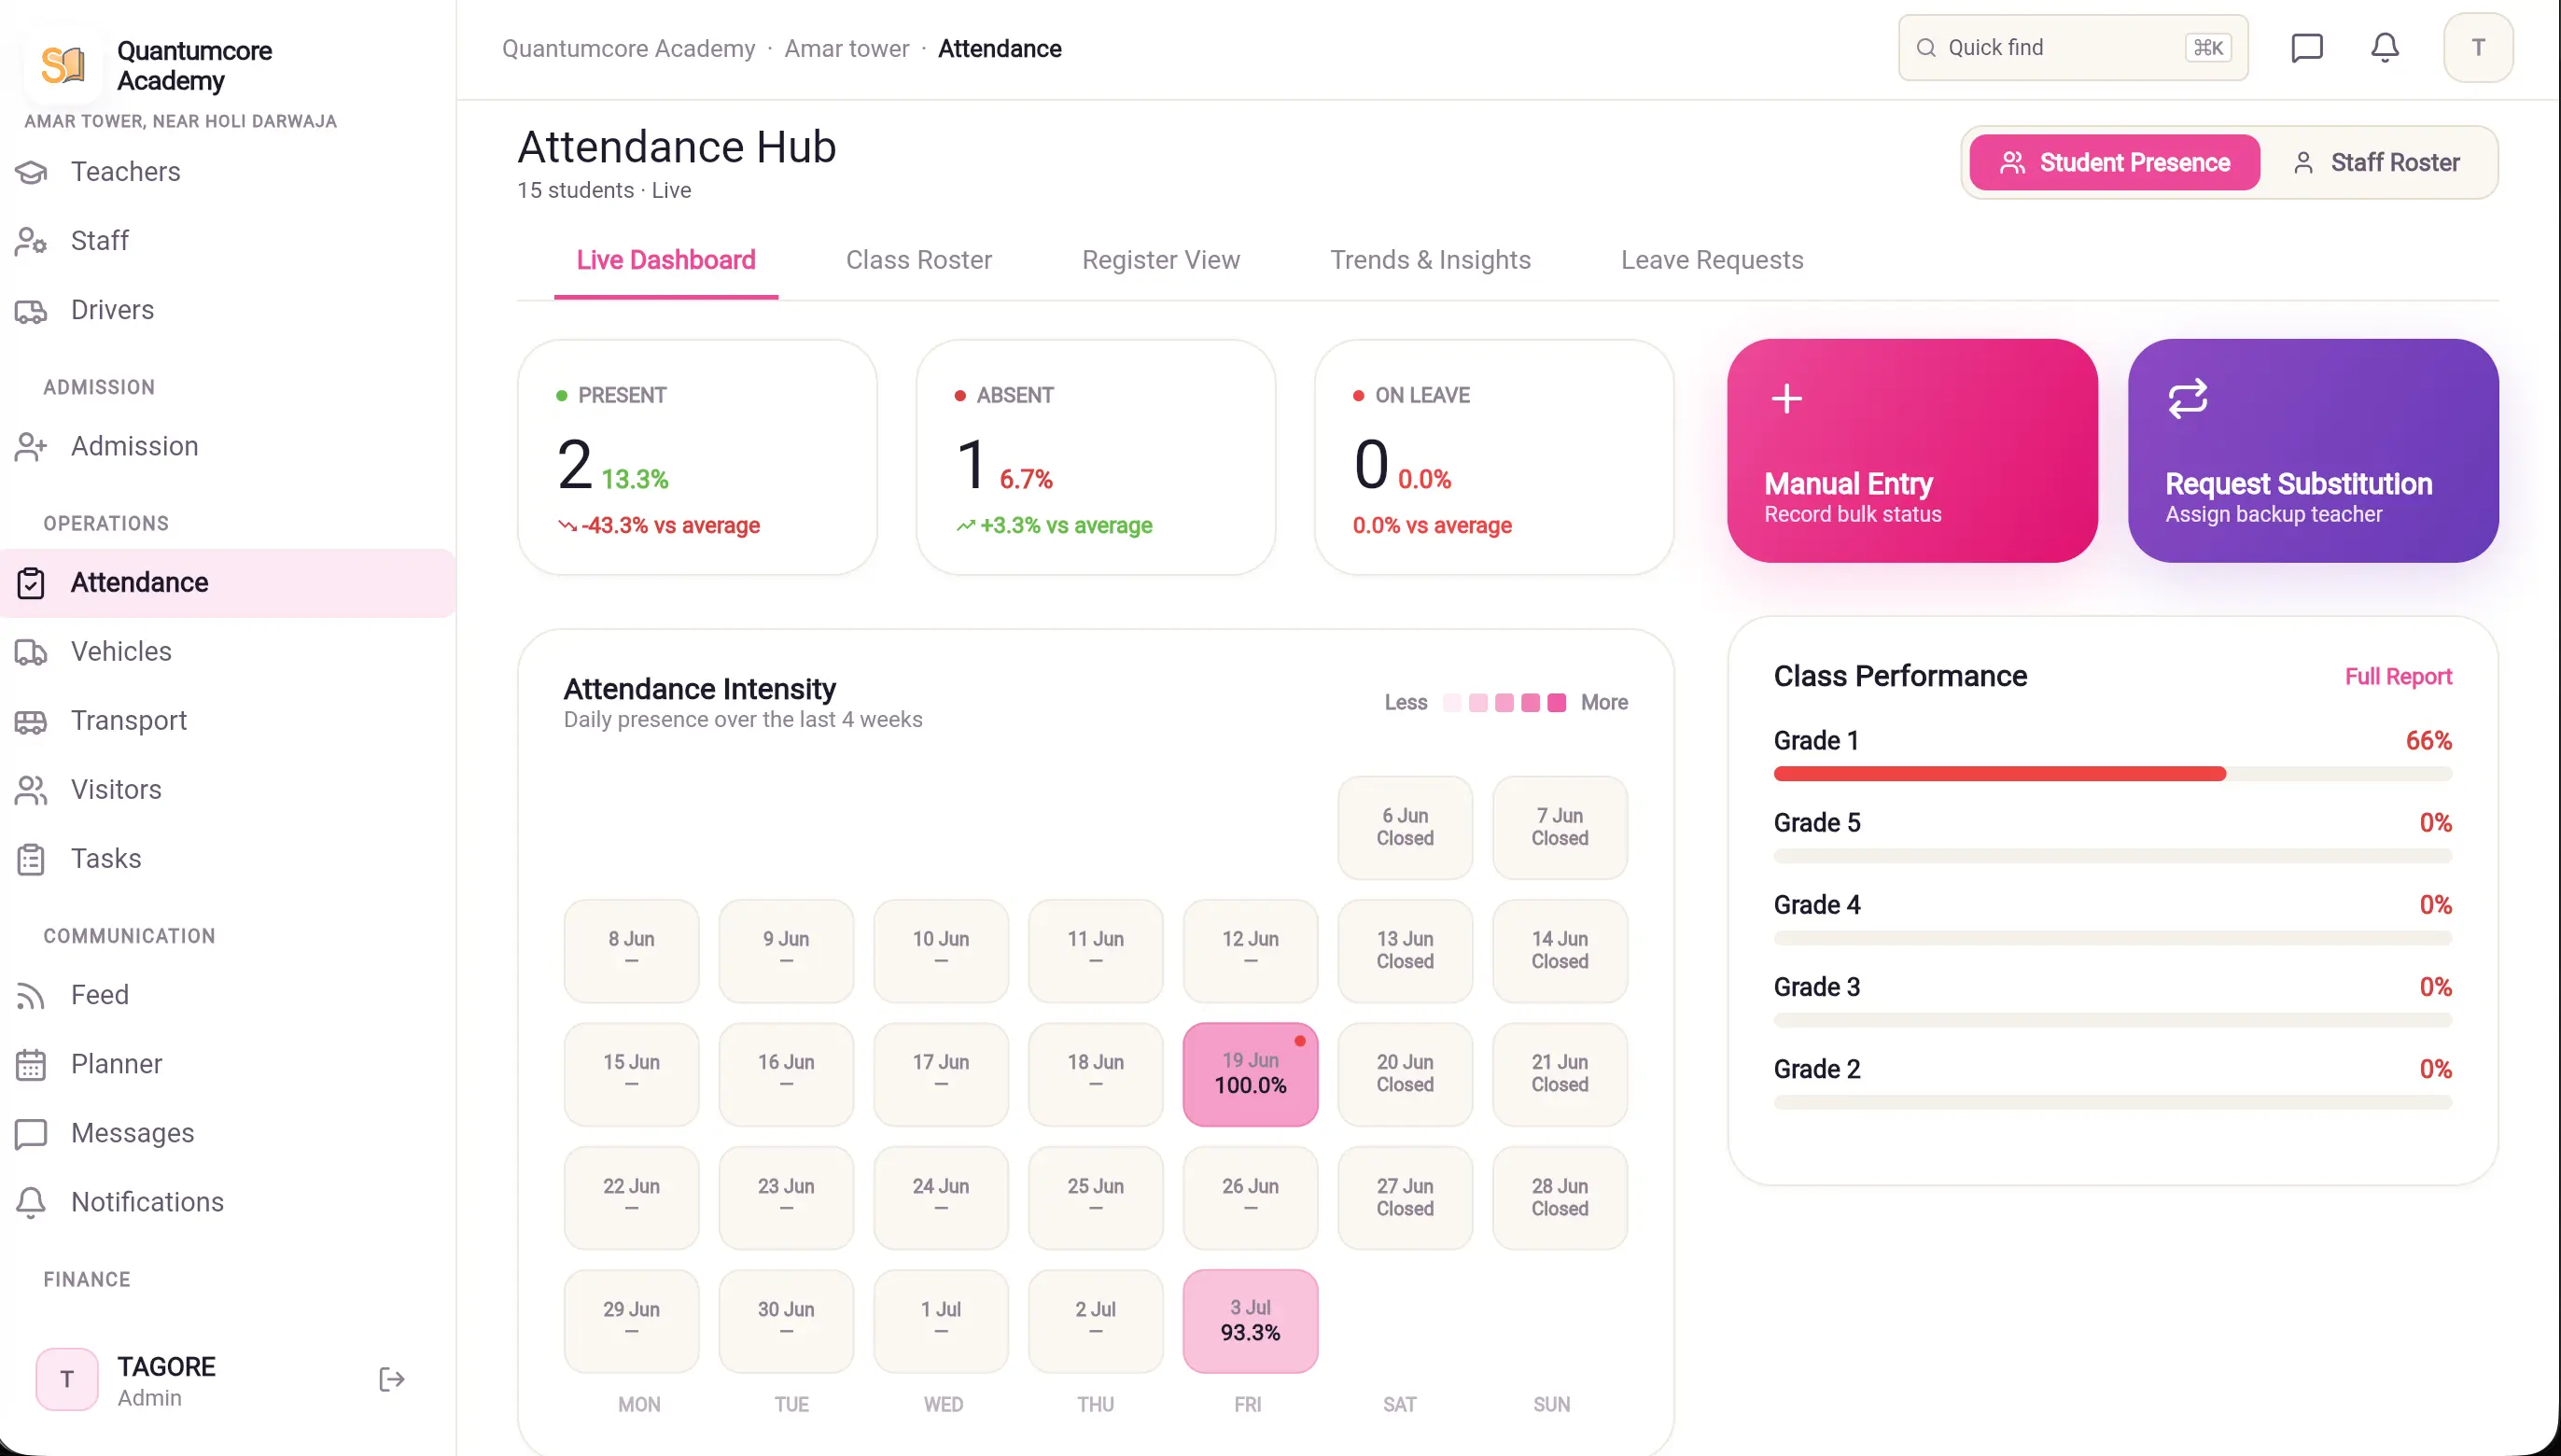
Task: Click the logout icon beside TAGORE
Action: click(392, 1379)
